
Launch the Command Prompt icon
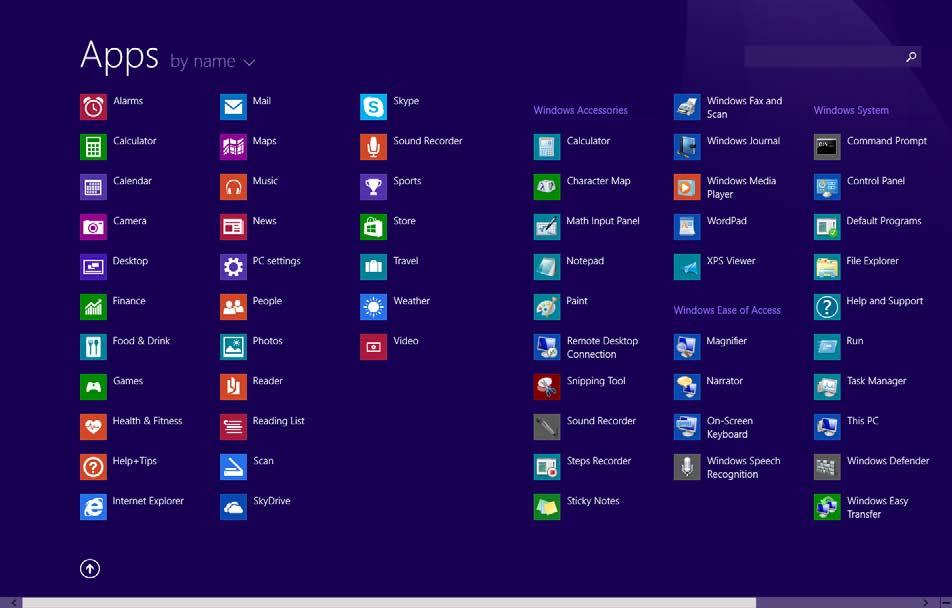827,147
